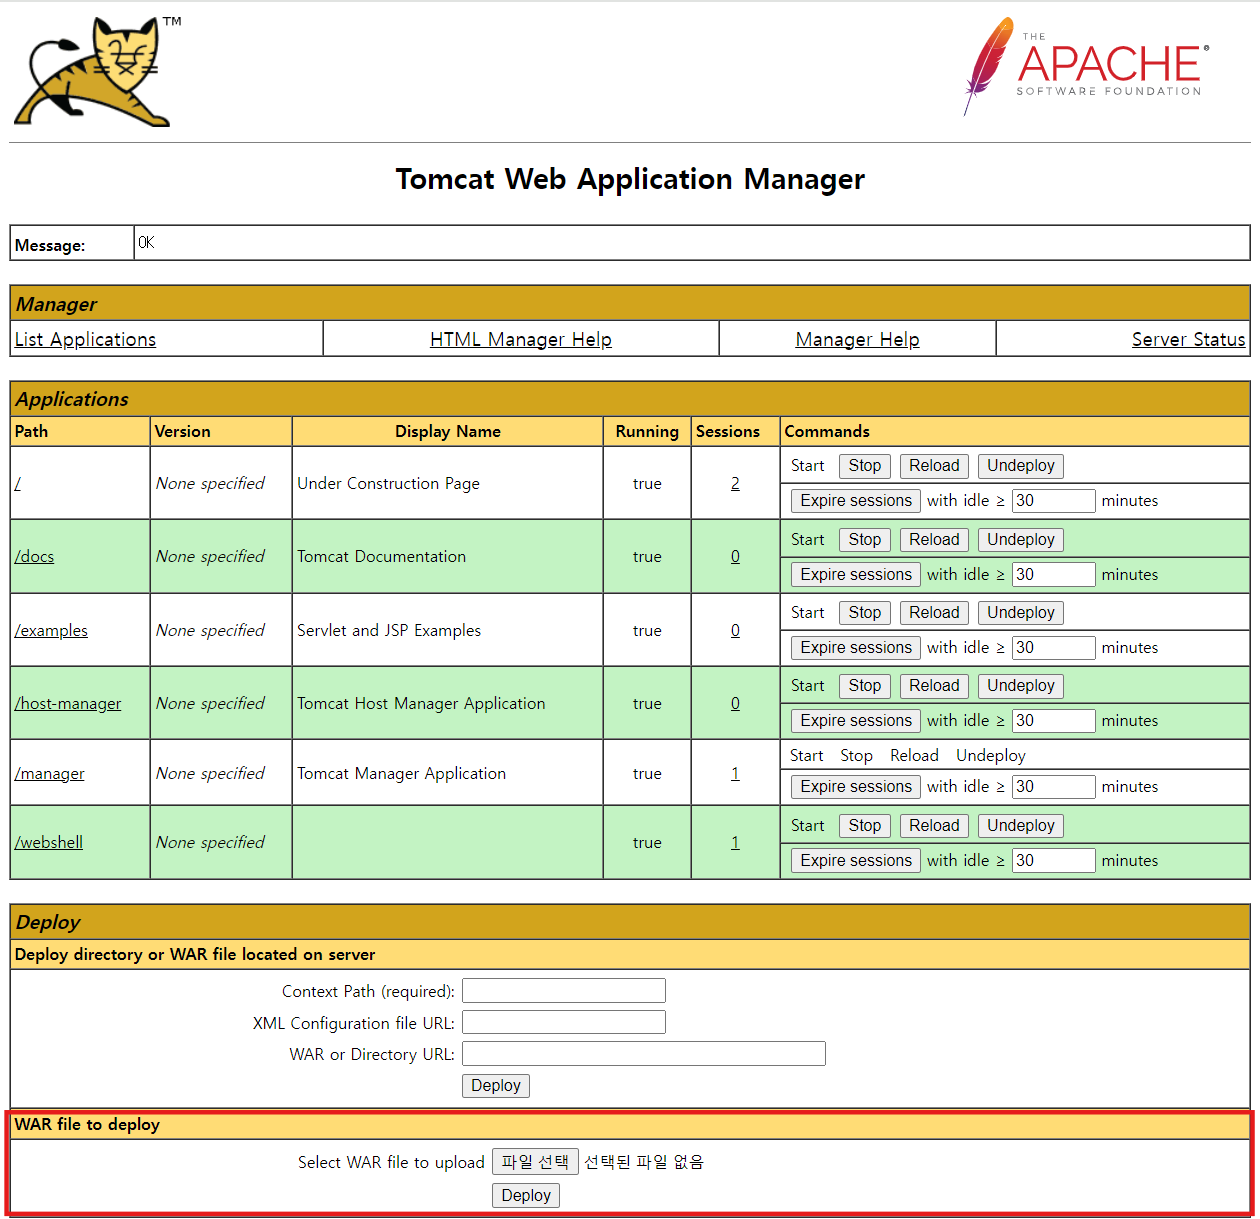Open the /manager application link
Viewport: 1260px width, 1219px height.
tap(49, 773)
